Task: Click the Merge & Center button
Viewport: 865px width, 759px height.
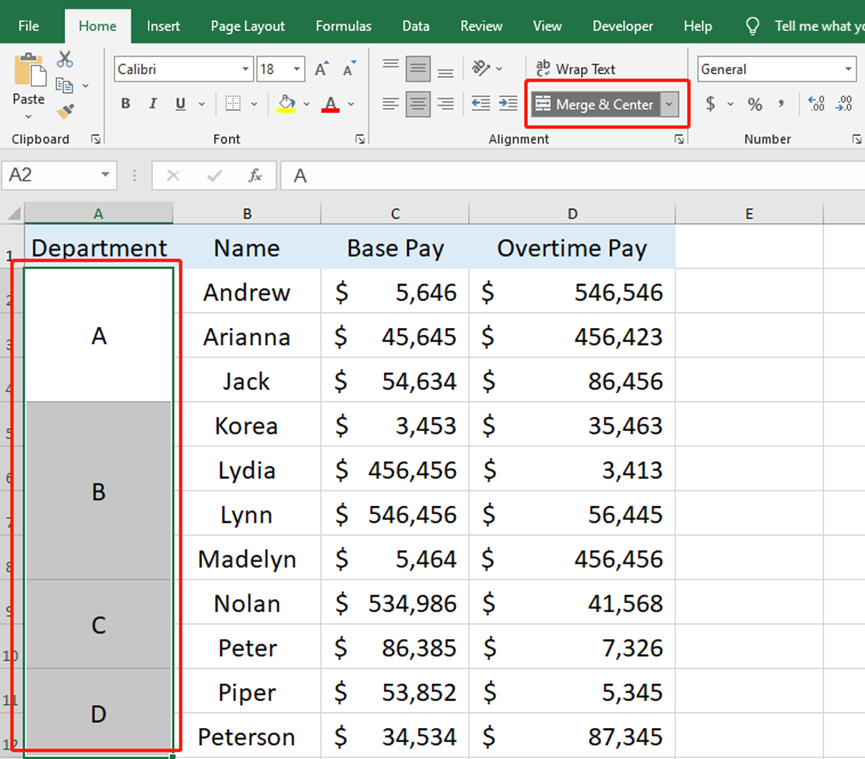Action: [x=596, y=103]
